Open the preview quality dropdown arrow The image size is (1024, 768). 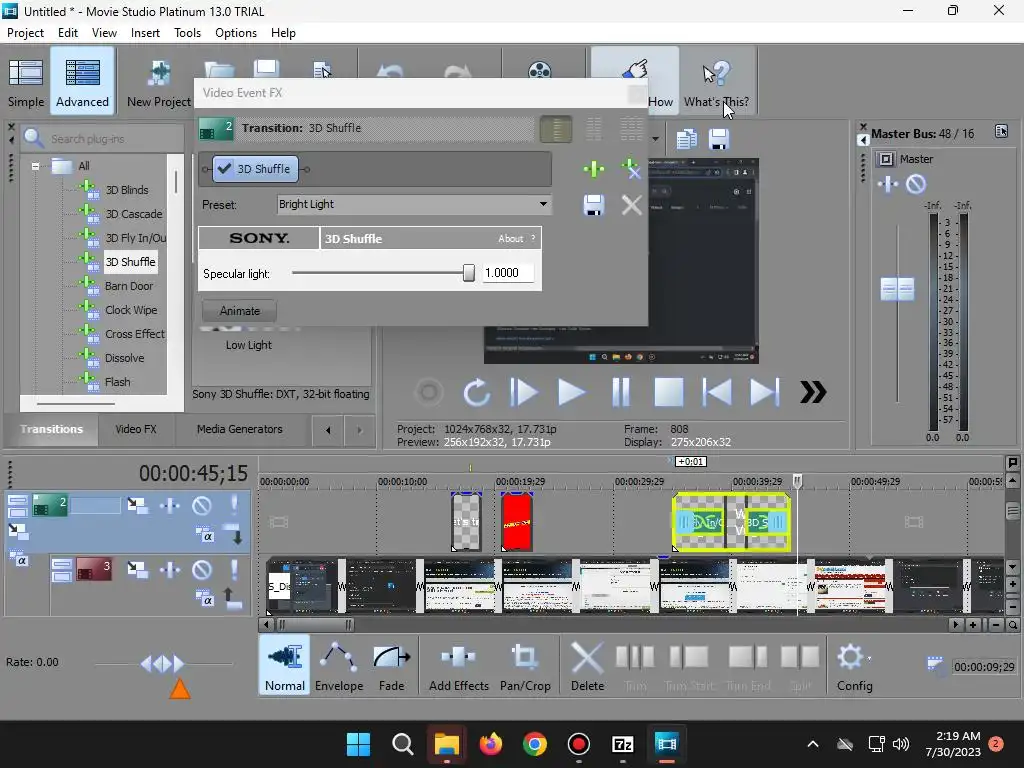[655, 138]
